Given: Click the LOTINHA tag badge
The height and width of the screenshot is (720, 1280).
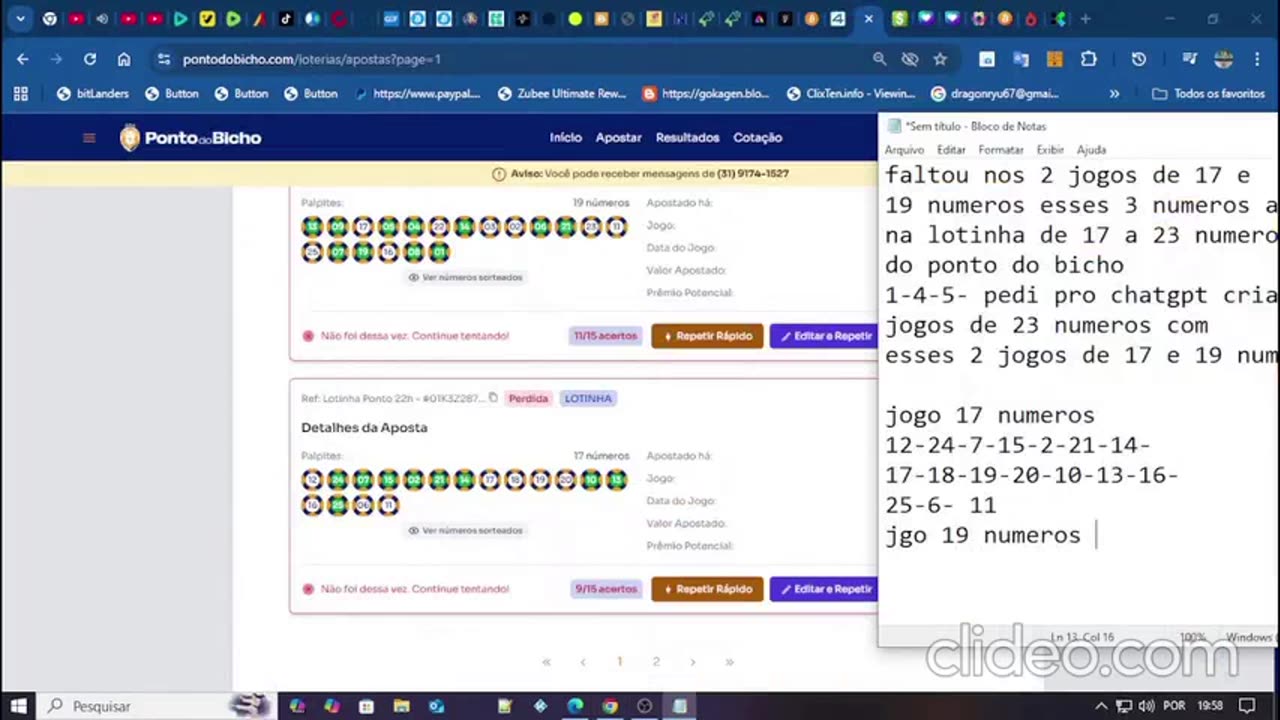Looking at the screenshot, I should click(x=587, y=398).
